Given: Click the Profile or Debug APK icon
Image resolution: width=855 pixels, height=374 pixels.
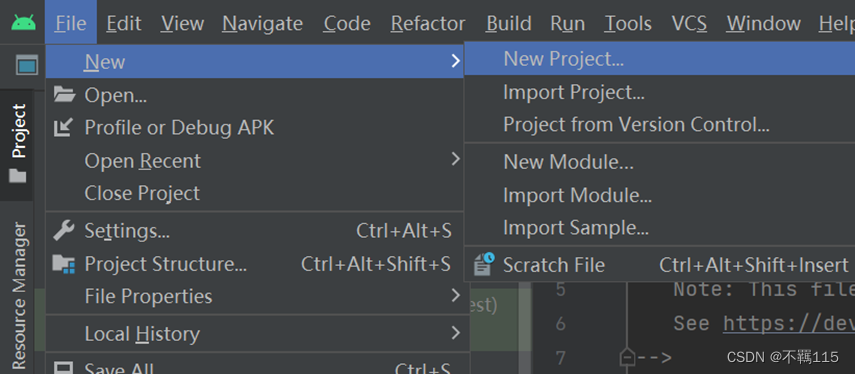Looking at the screenshot, I should point(63,128).
